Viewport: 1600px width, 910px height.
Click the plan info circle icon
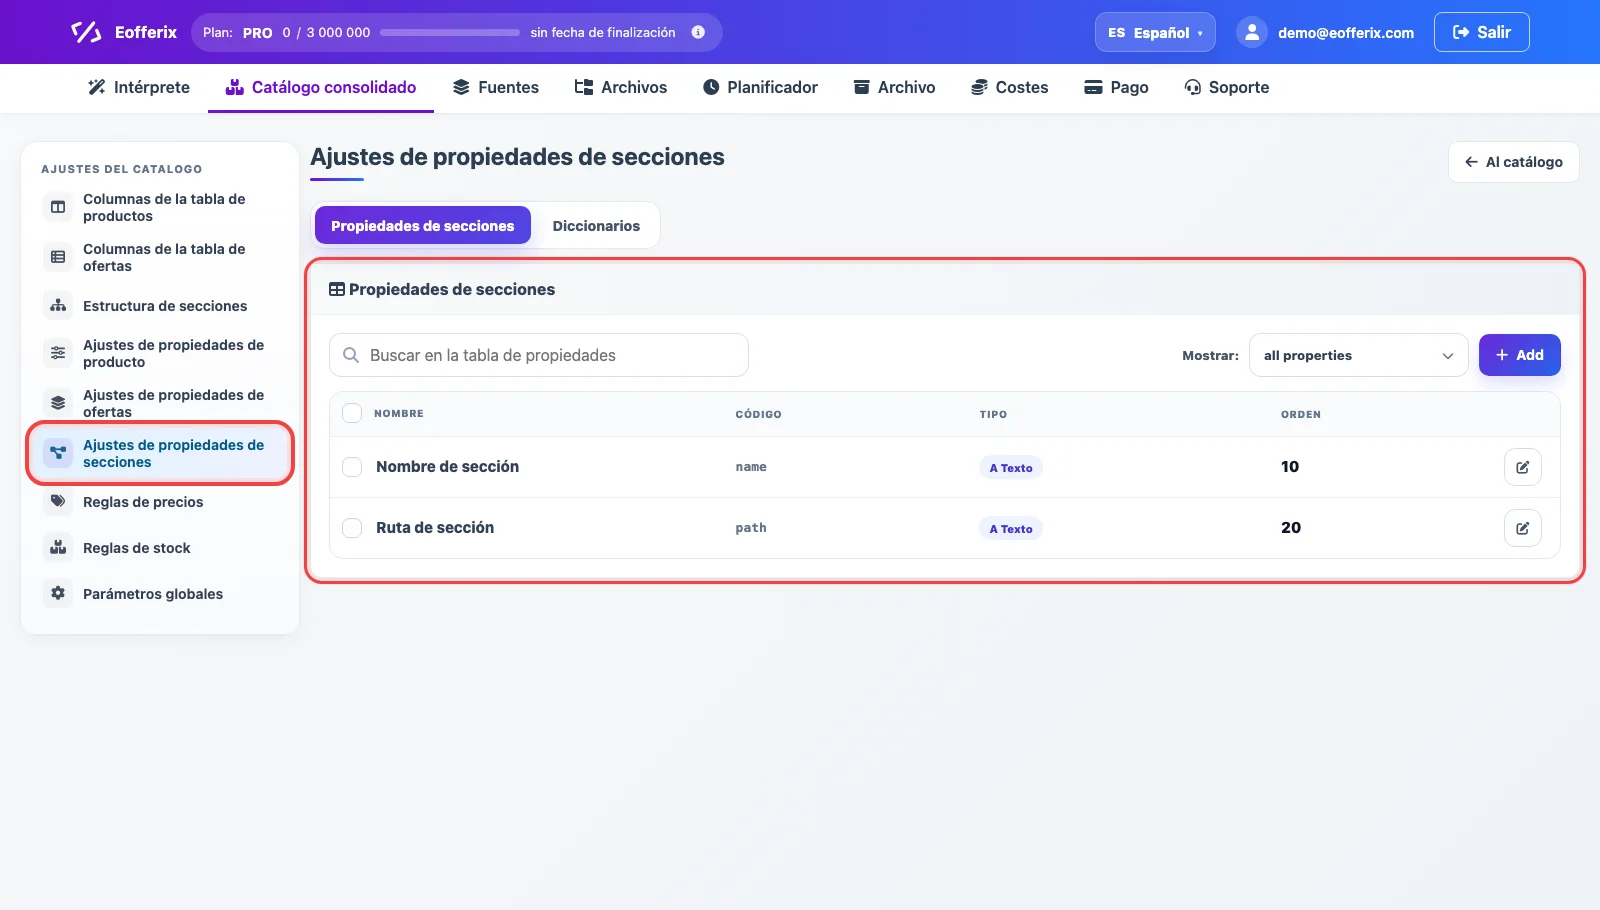(x=698, y=32)
